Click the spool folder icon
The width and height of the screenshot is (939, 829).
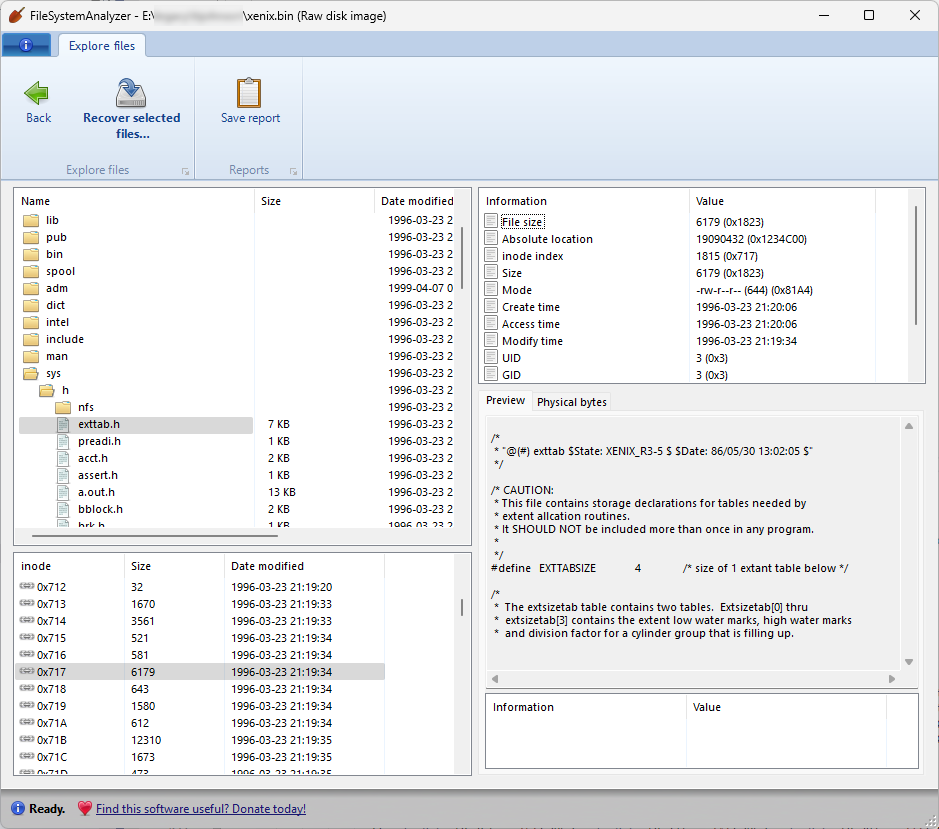coord(31,271)
